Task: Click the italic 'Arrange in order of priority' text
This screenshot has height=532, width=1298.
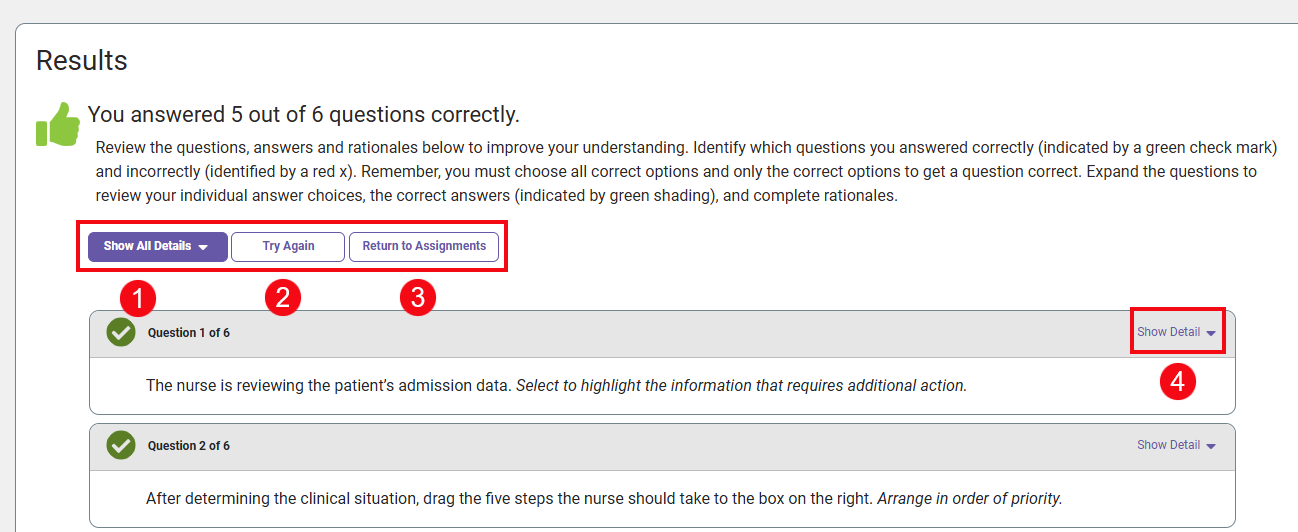Action: [969, 498]
